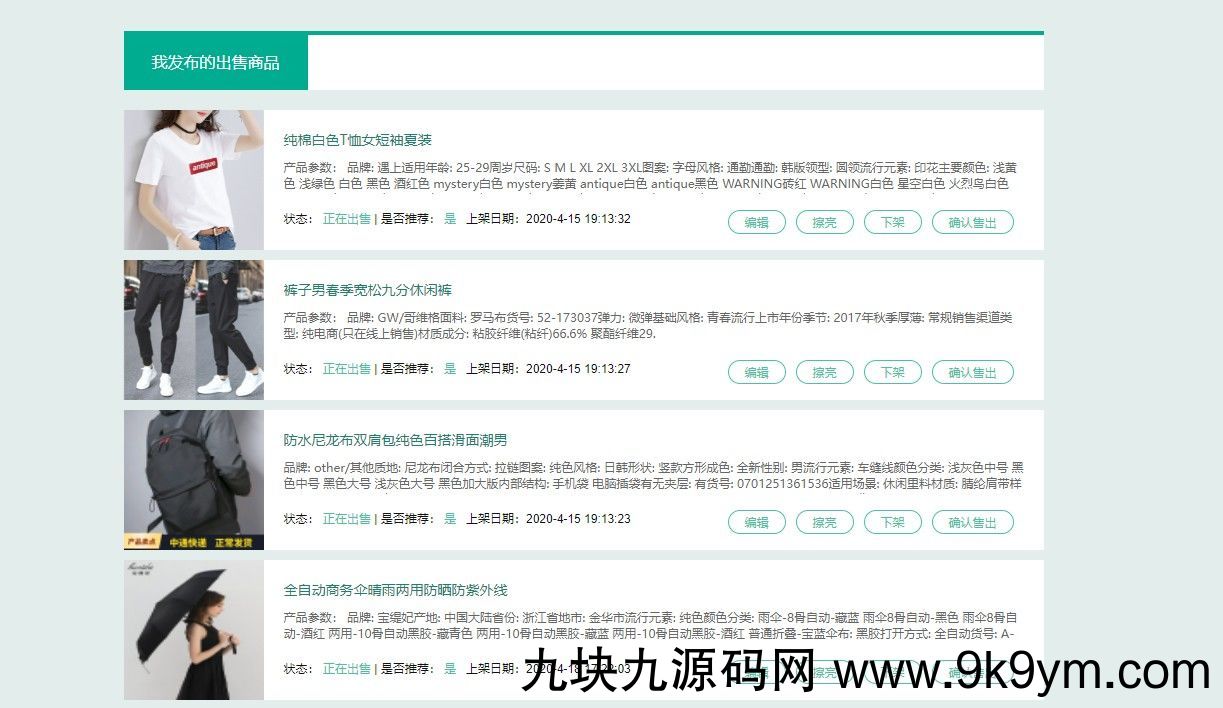The width and height of the screenshot is (1223, 708).
Task: Edit the nylon backpack listing
Action: click(756, 522)
